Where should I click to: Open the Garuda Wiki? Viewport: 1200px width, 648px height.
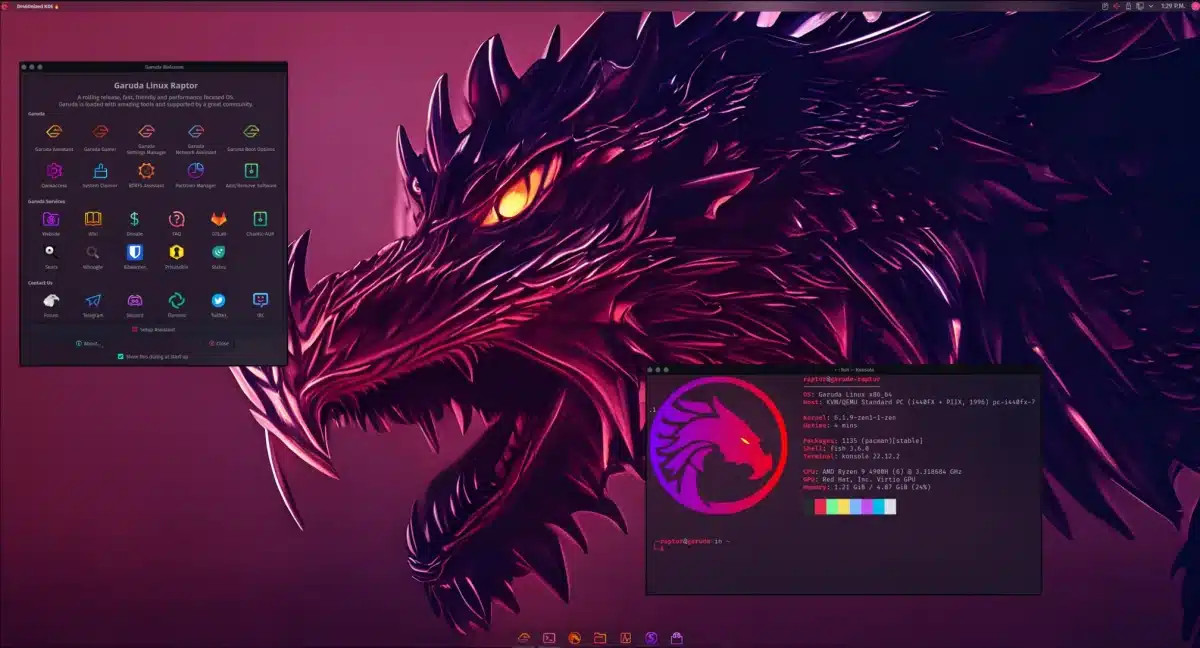click(x=93, y=220)
